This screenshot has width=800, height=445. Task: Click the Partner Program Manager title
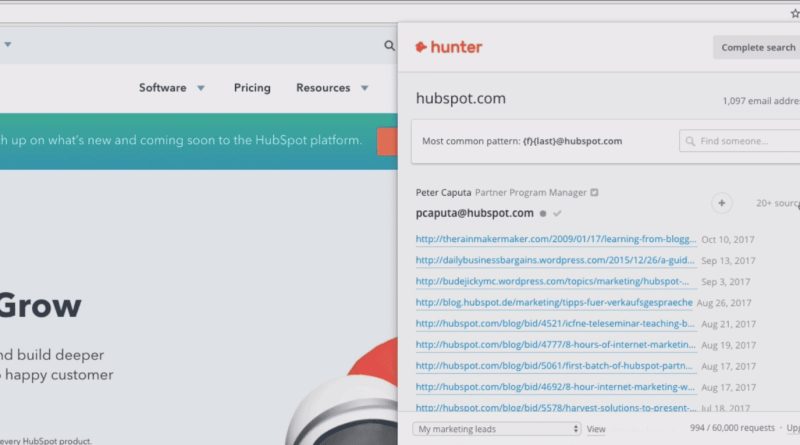tap(531, 192)
